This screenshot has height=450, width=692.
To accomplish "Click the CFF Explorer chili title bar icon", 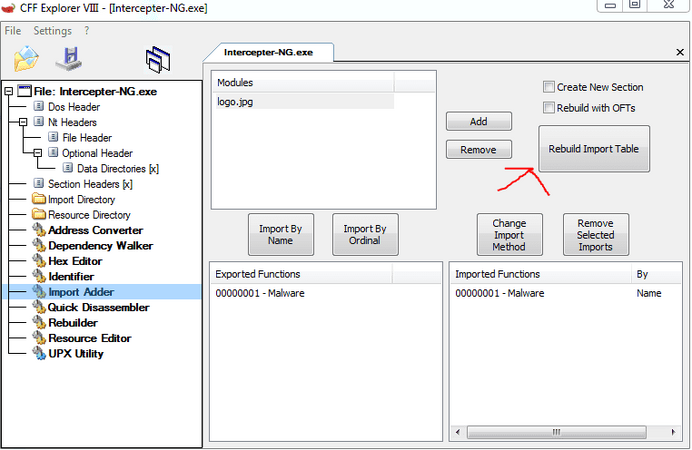I will coord(8,8).
